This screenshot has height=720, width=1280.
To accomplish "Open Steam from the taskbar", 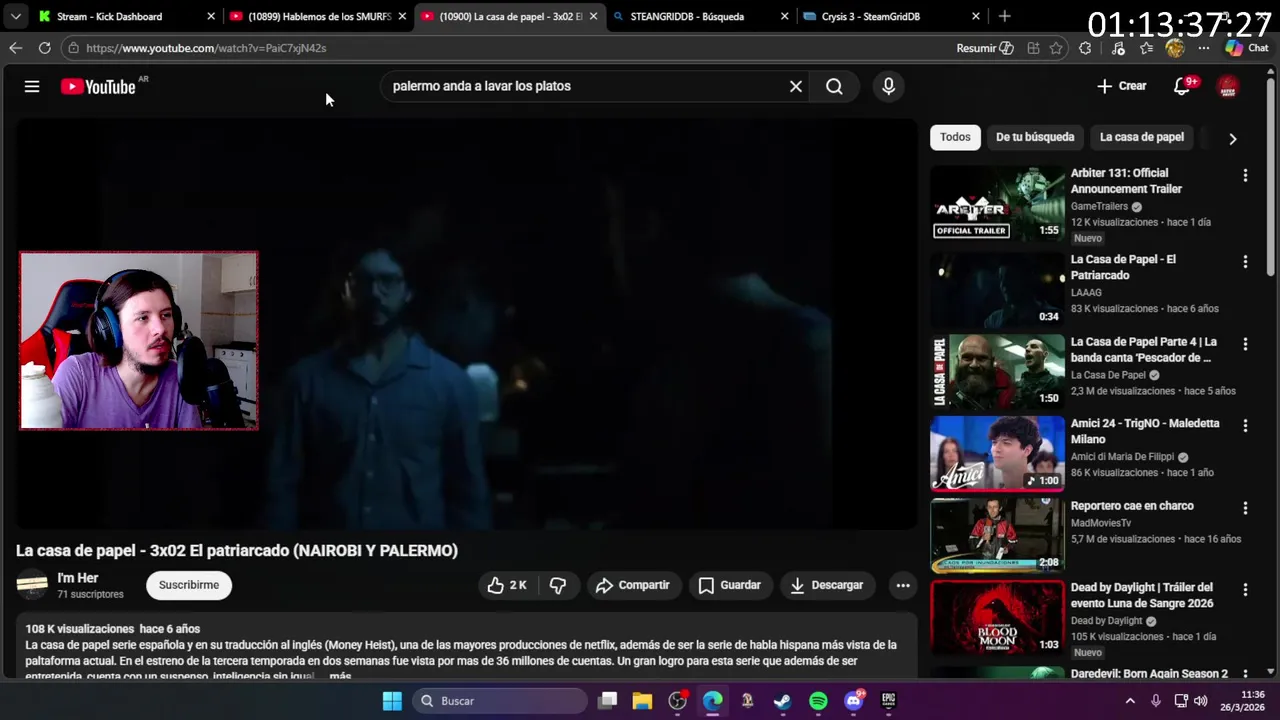I will tap(782, 701).
